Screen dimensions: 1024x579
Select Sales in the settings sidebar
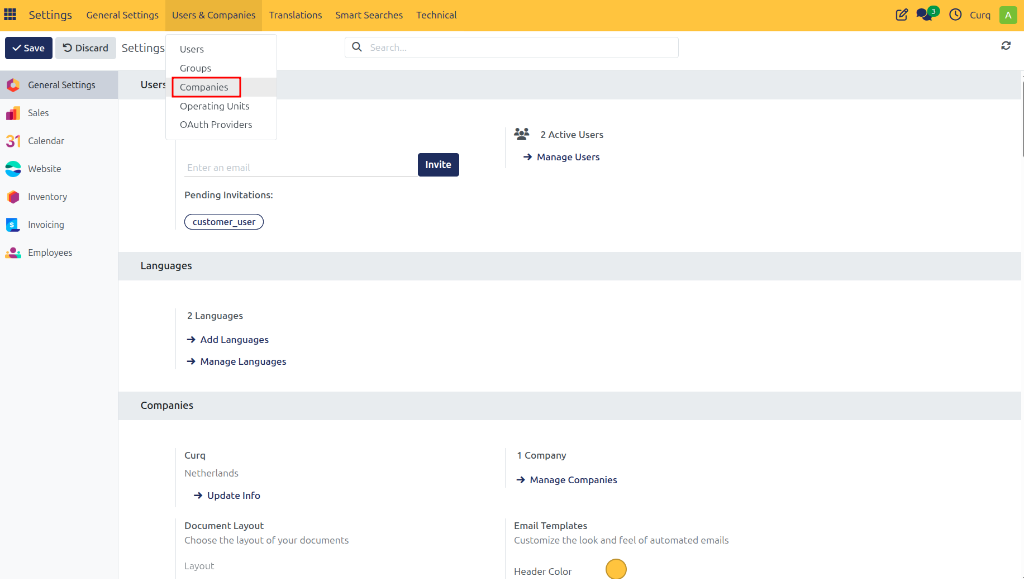click(59, 113)
